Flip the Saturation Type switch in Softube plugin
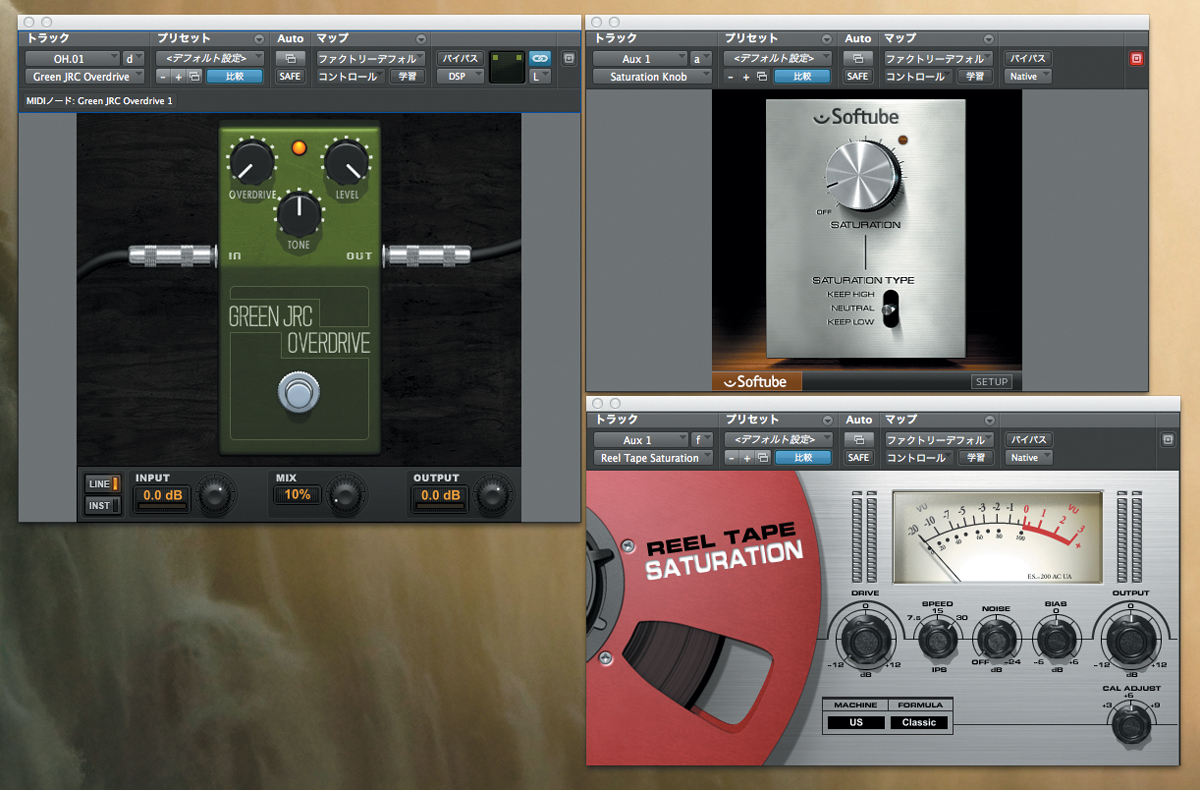This screenshot has width=1200, height=790. (x=892, y=307)
